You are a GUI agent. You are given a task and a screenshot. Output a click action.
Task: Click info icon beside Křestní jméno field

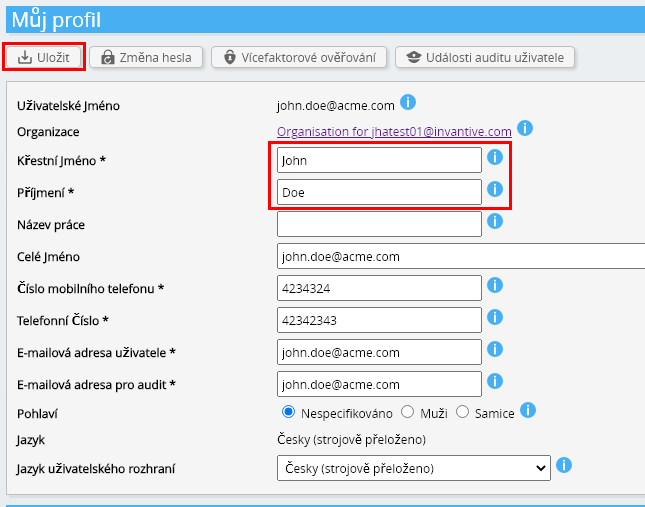[495, 157]
